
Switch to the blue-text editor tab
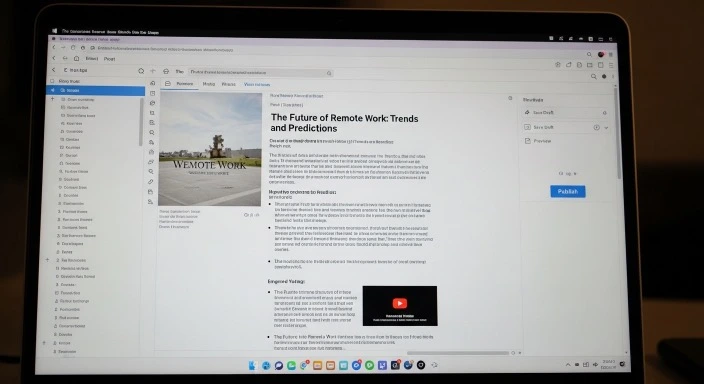[x=257, y=84]
